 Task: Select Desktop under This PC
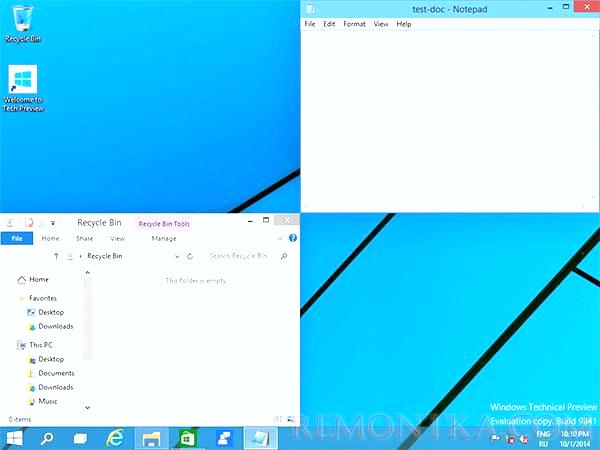click(46, 359)
